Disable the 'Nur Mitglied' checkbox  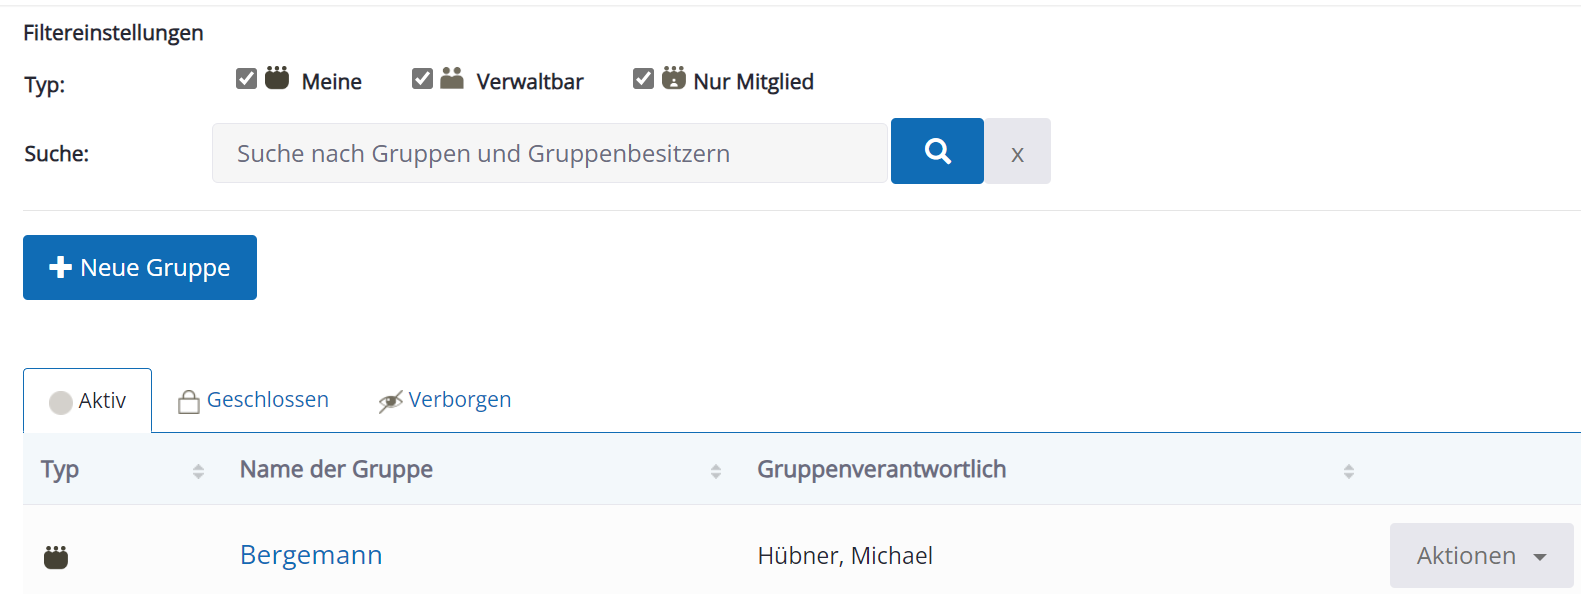point(644,78)
